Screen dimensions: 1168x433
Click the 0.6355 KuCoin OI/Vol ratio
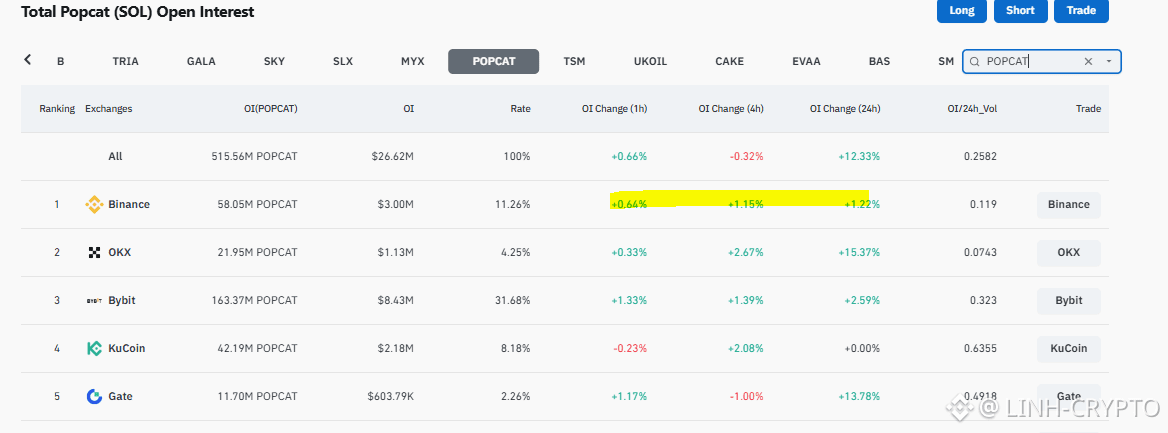point(981,348)
